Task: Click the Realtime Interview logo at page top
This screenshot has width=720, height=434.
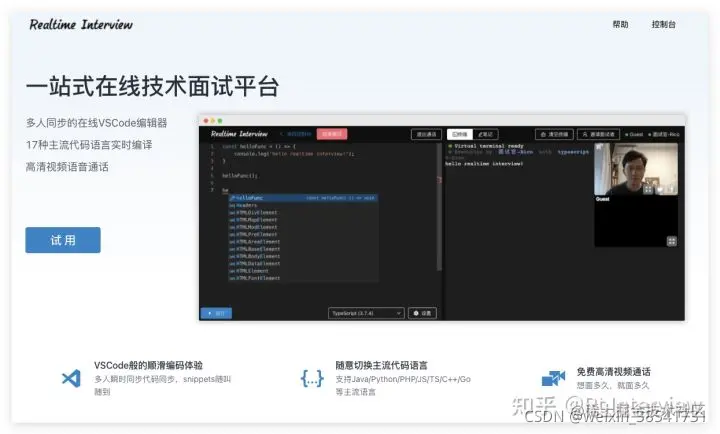Action: pos(81,24)
